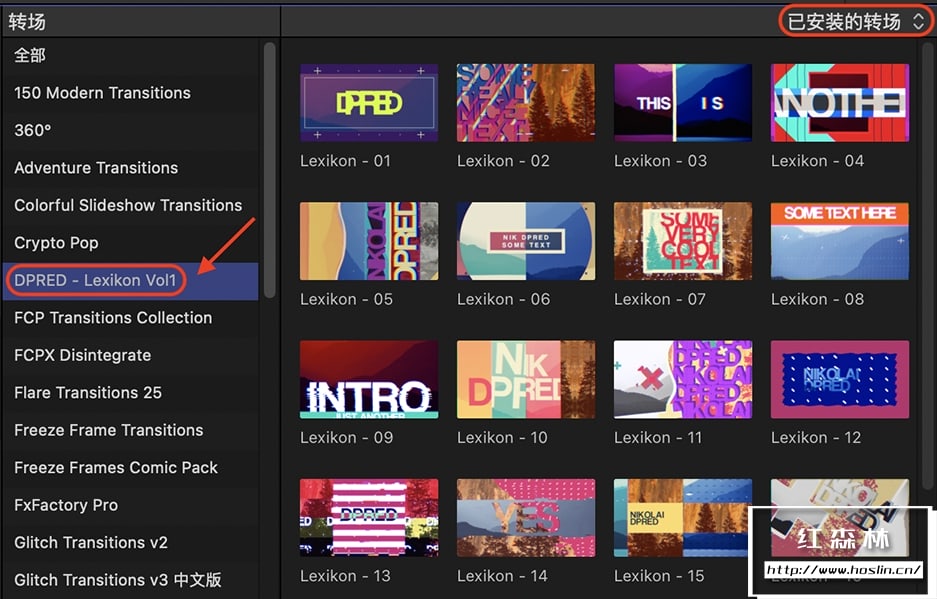This screenshot has height=599, width=937.
Task: Select the Lexikon - 15 transition thumbnail
Action: coord(683,518)
